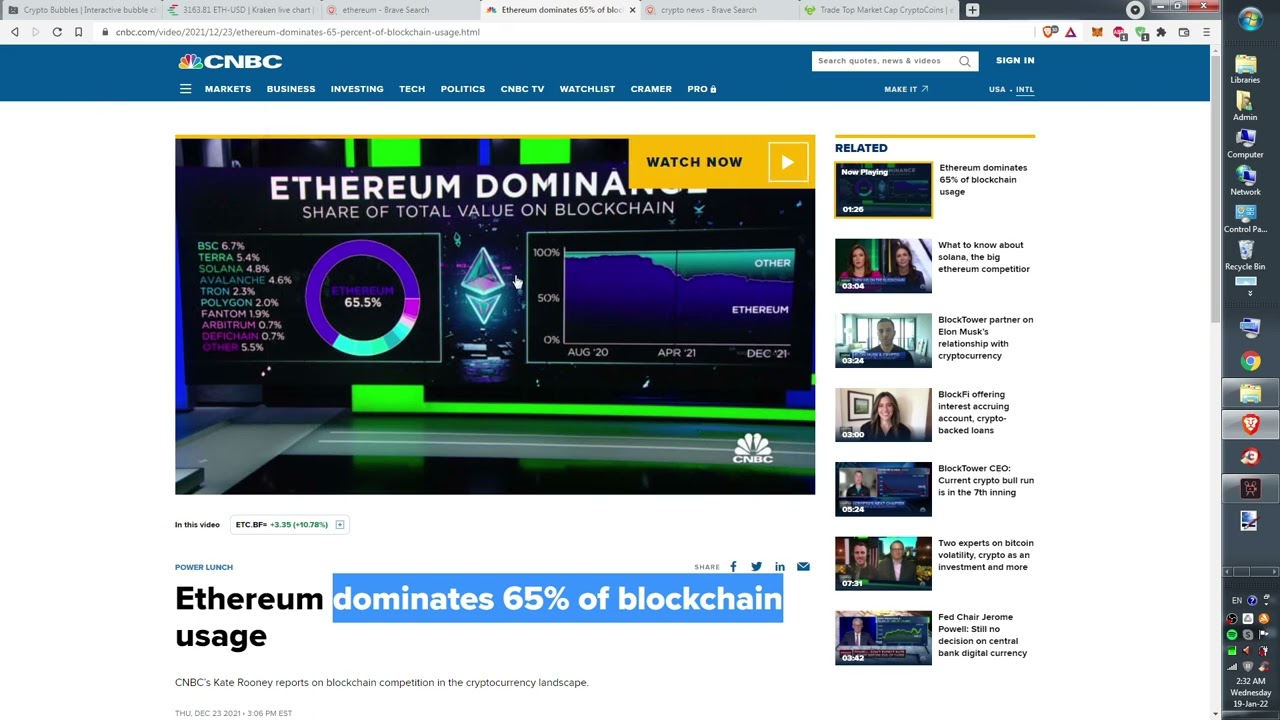Reload the current page

[x=57, y=32]
